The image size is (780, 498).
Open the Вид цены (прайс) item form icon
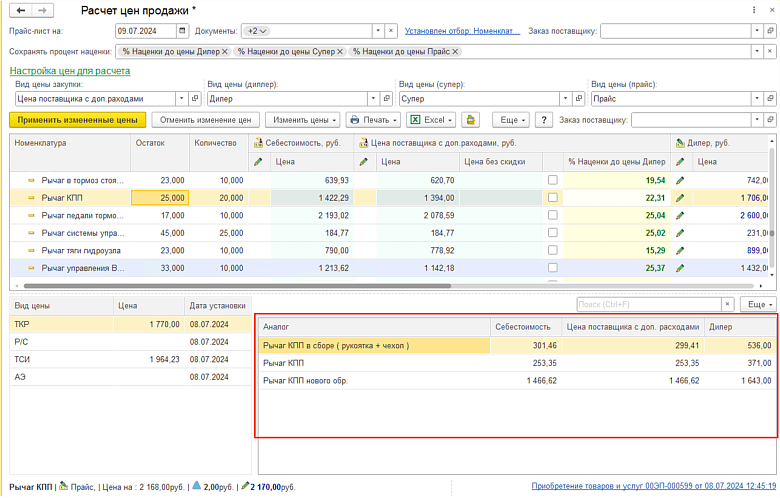pos(770,99)
